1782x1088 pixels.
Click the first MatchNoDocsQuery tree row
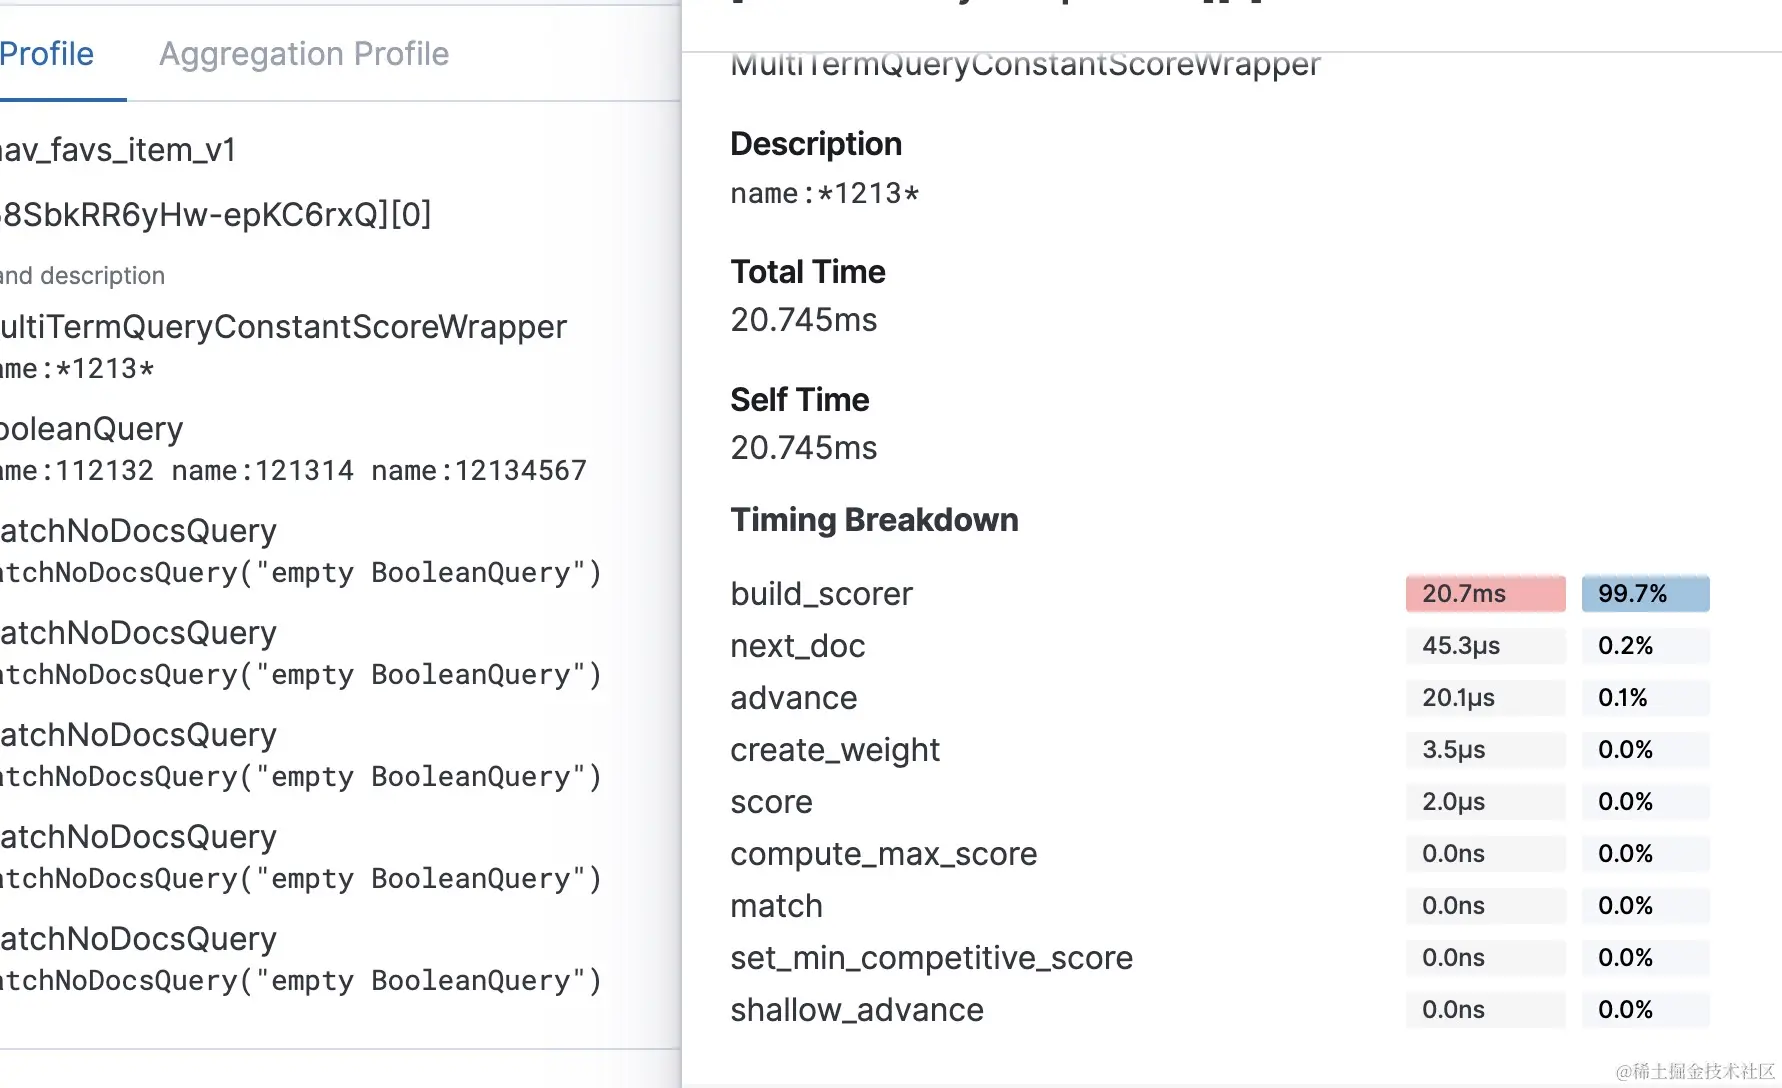click(139, 531)
